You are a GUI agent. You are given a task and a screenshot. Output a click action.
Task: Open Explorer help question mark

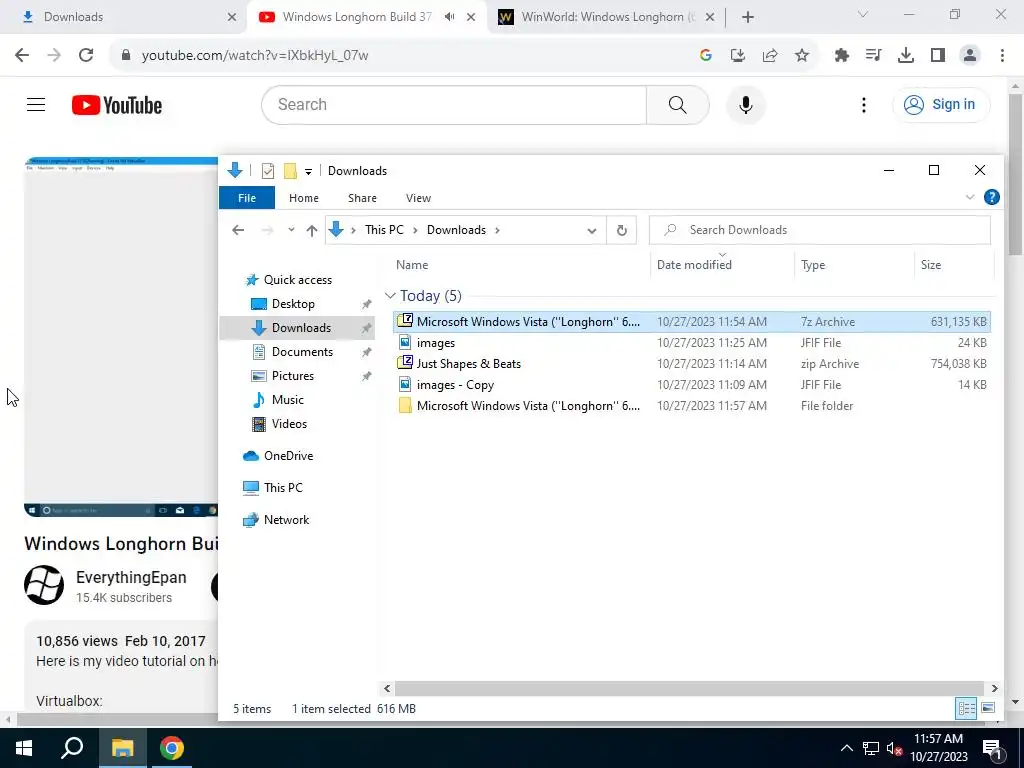[x=991, y=197]
